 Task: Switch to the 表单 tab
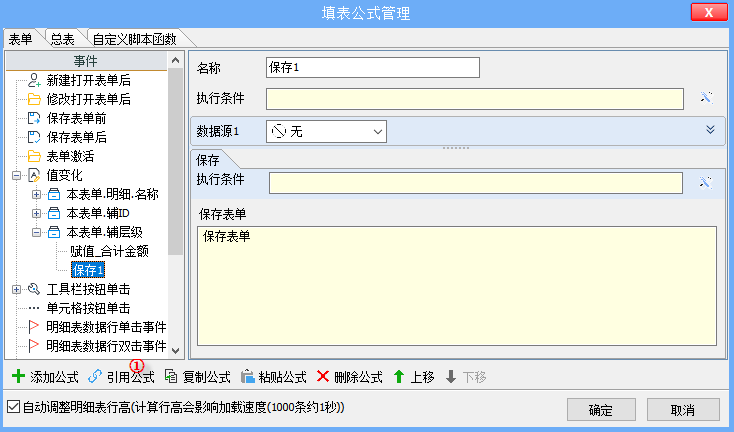[x=21, y=39]
